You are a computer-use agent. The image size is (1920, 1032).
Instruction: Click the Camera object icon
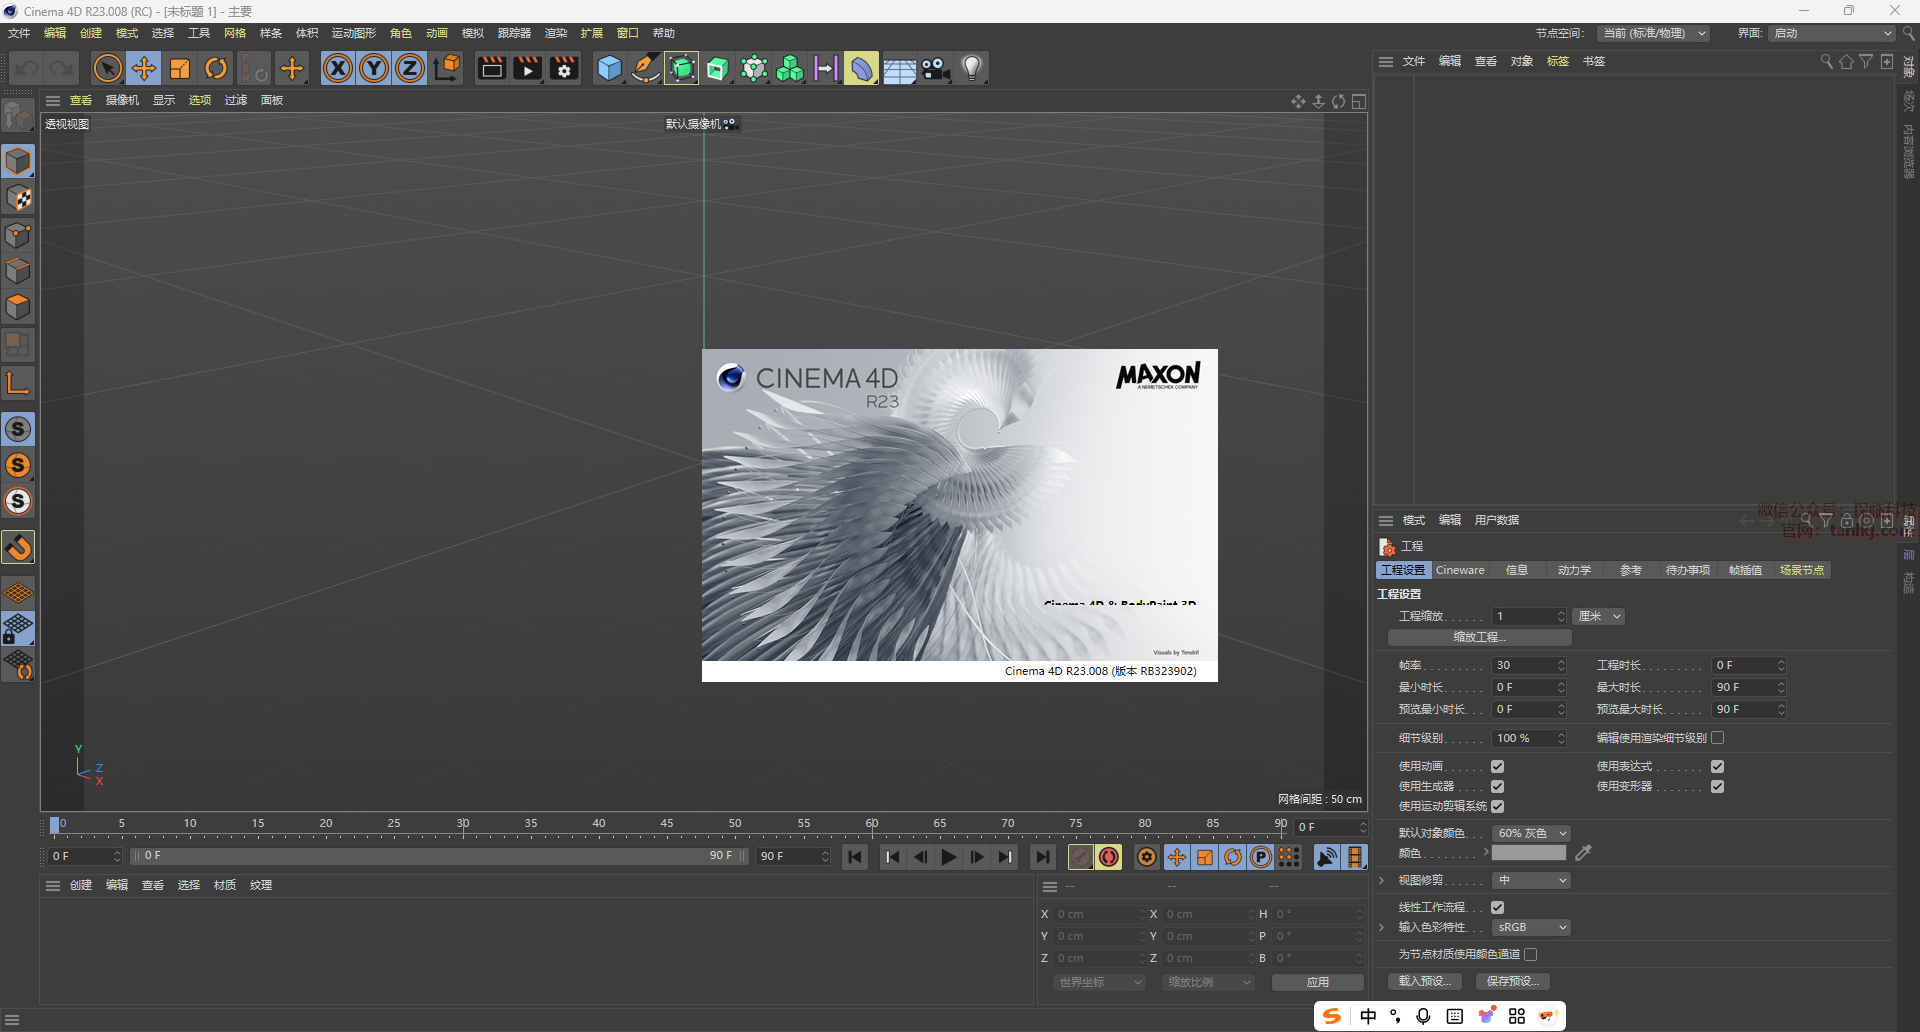935,69
